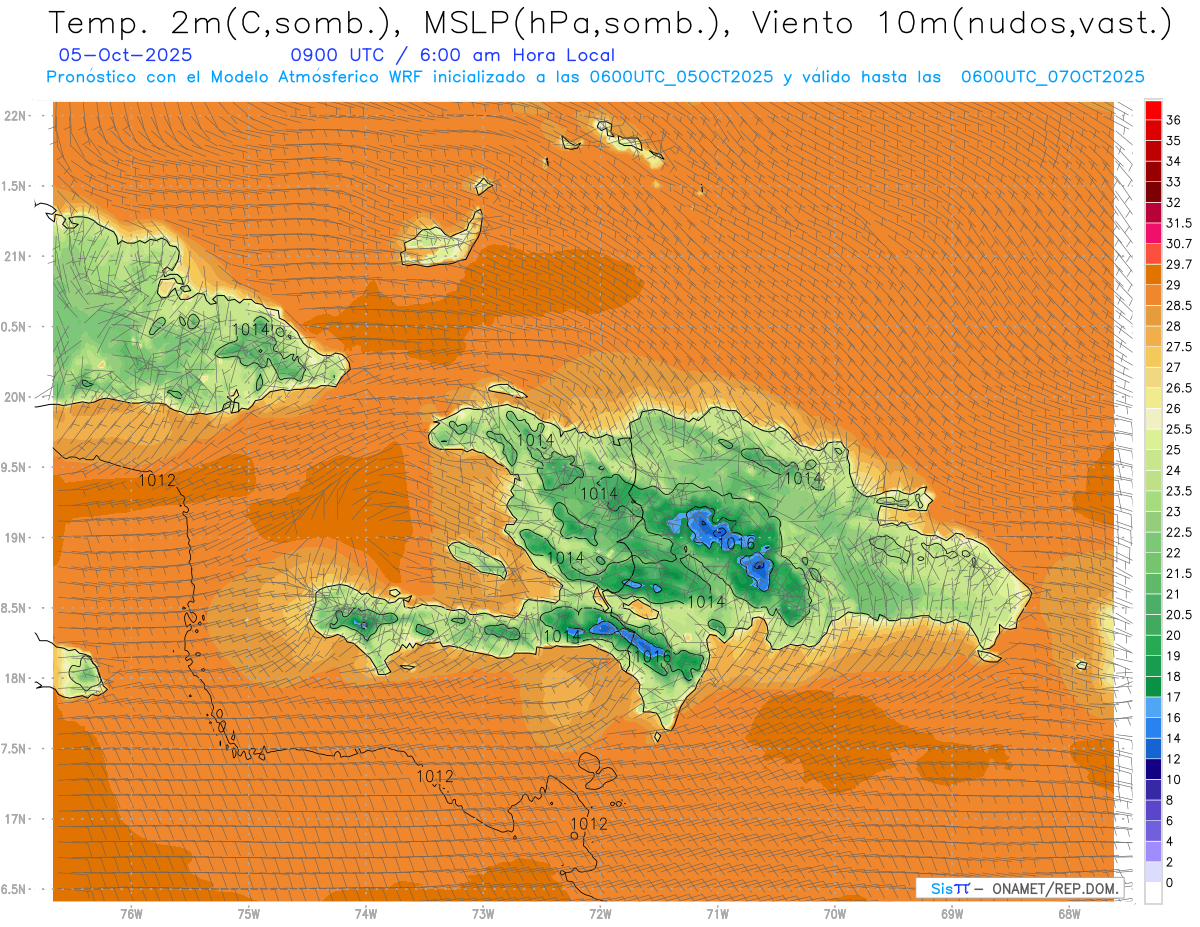Click the legend value 14
This screenshot has height=927, width=1200.
[1174, 738]
